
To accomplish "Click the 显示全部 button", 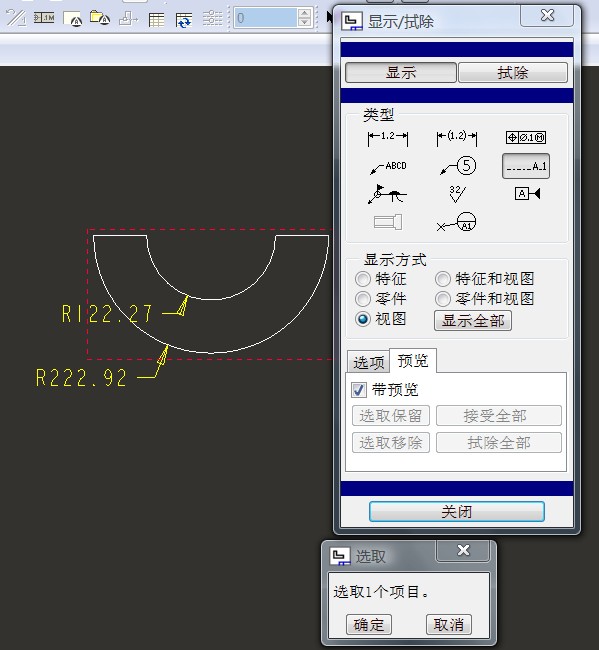I will (x=473, y=320).
